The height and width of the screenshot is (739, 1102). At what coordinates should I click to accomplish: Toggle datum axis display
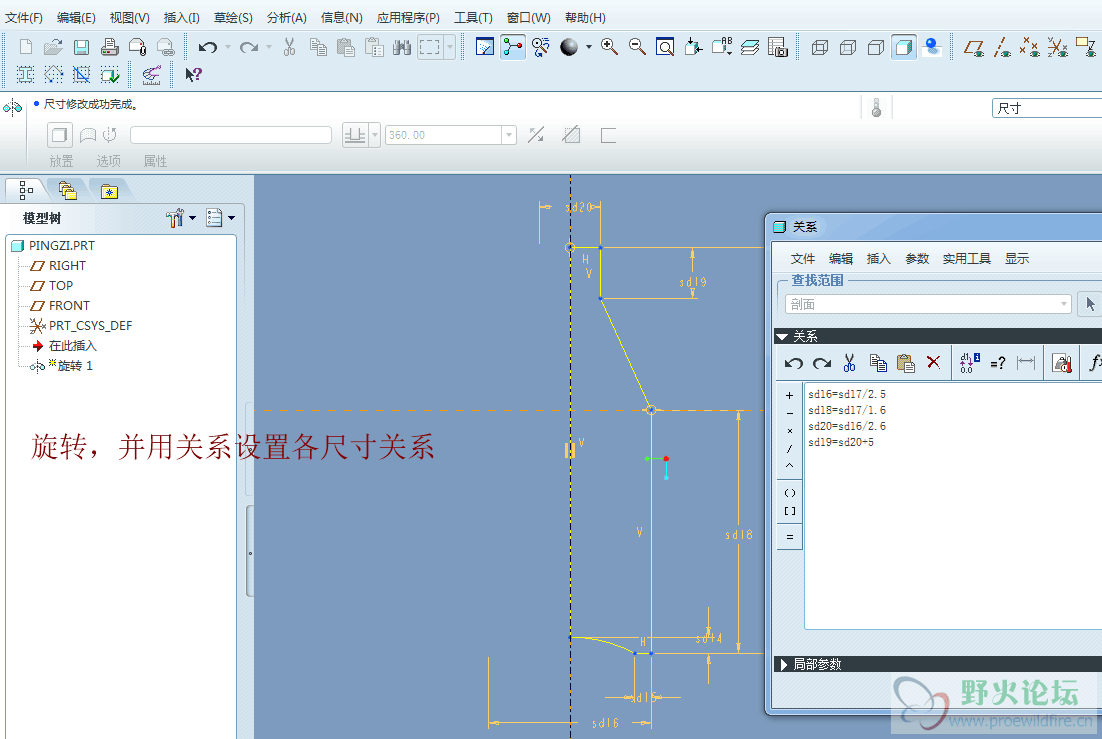1002,47
